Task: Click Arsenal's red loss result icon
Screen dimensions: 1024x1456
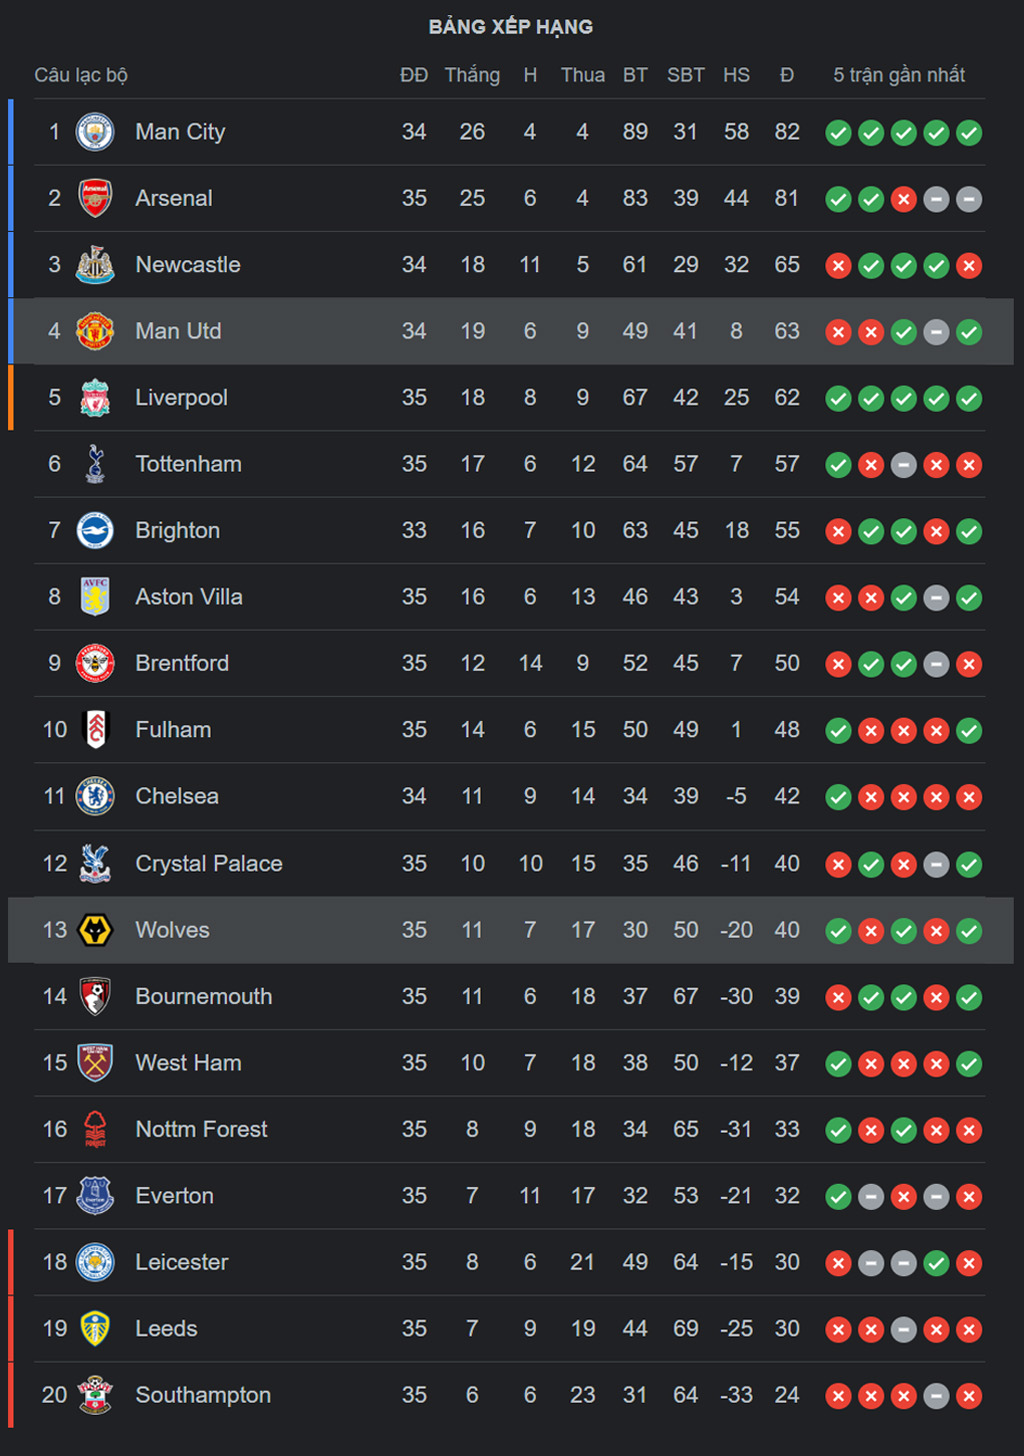Action: tap(904, 199)
